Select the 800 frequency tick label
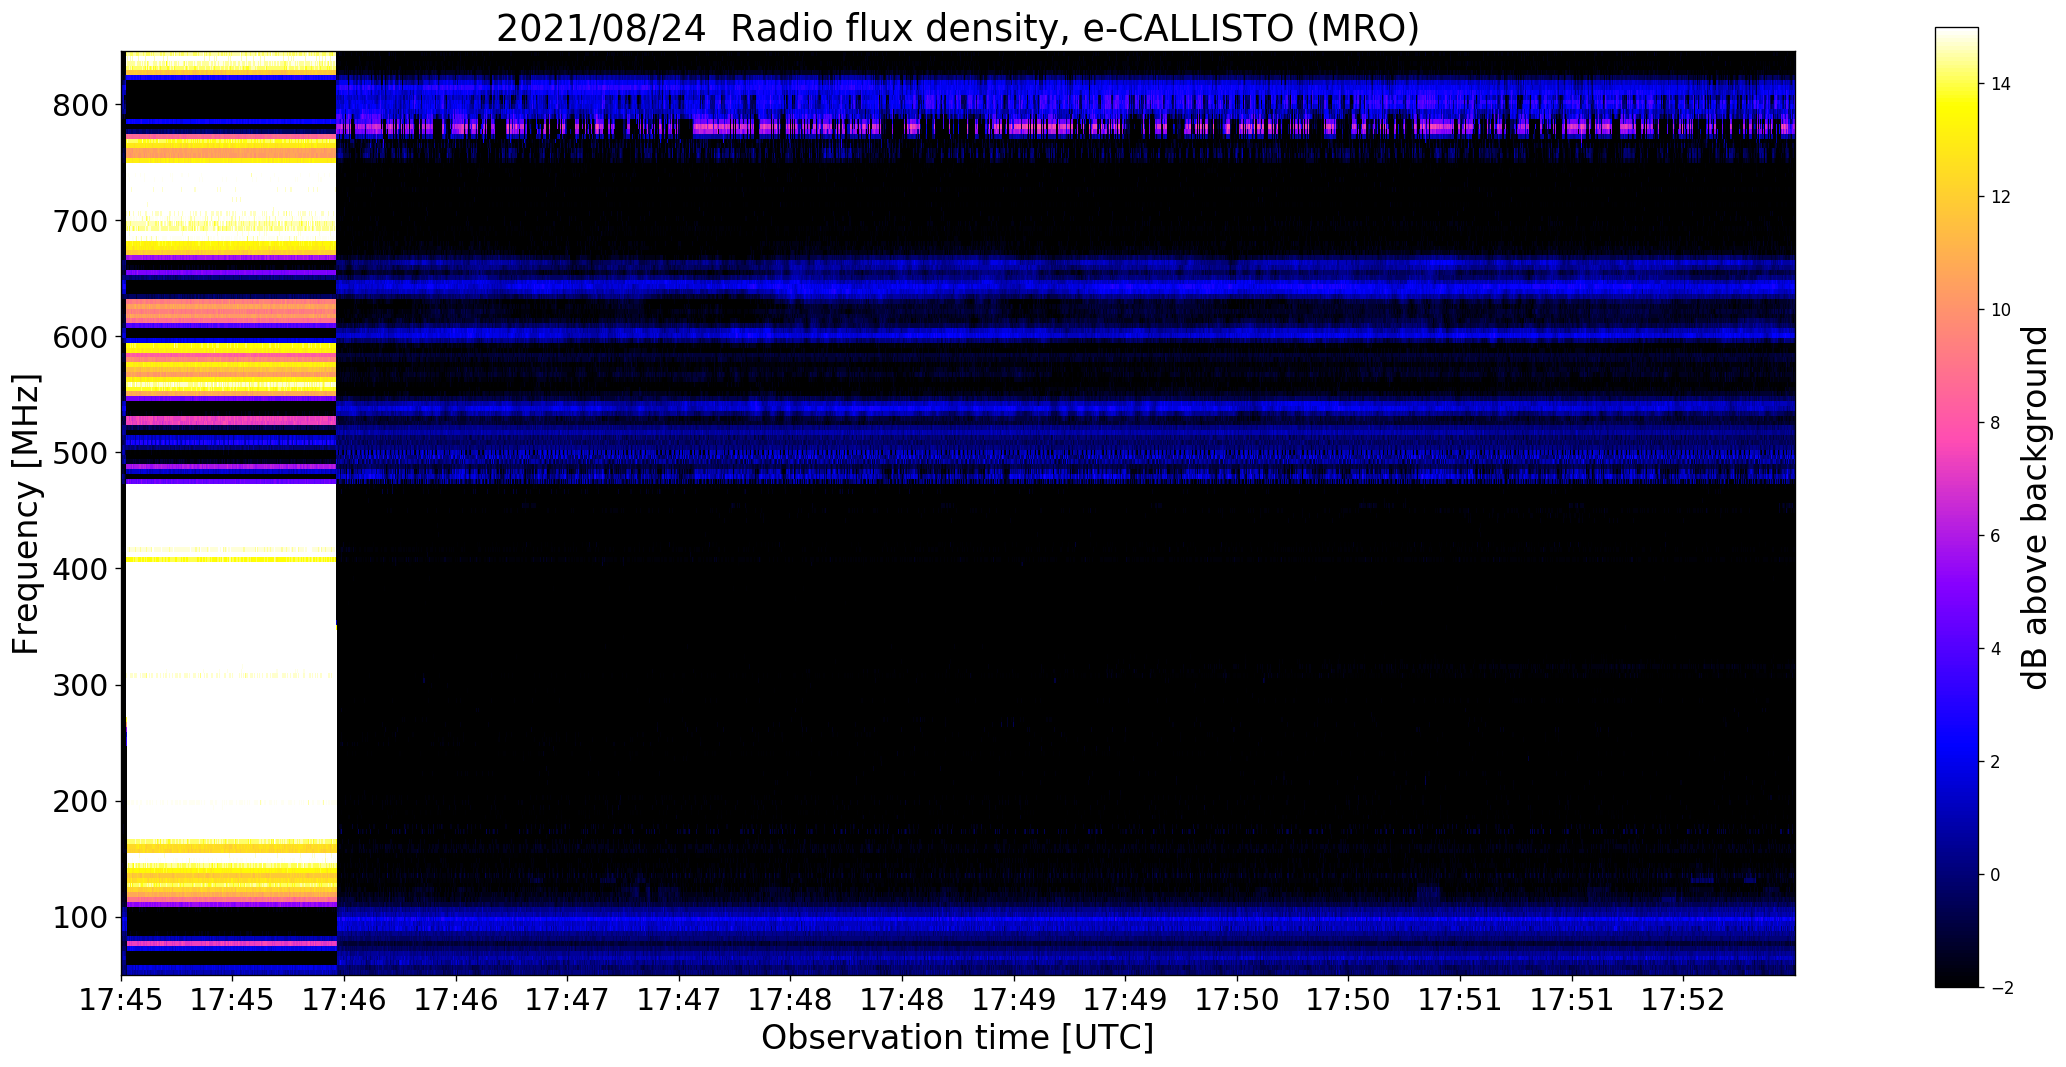2066x1067 pixels. tap(79, 105)
